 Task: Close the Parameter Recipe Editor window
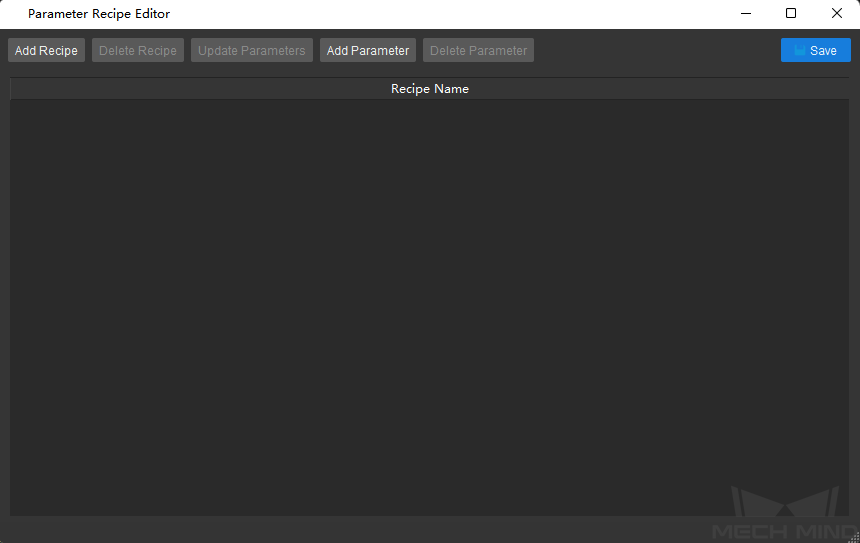836,14
